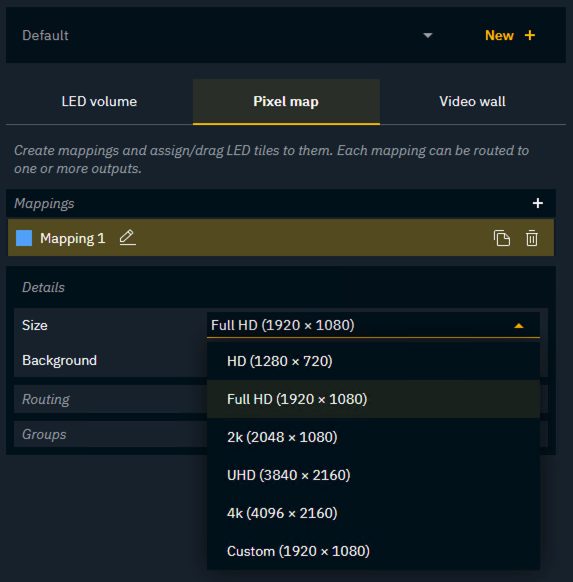
Task: Open the Default preset dropdown
Action: click(x=227, y=35)
